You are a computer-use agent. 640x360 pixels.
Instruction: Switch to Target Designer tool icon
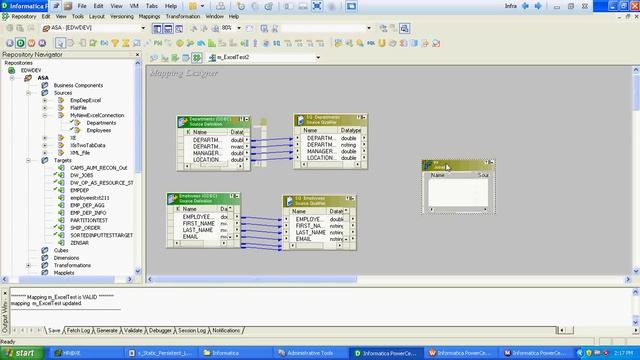164,58
